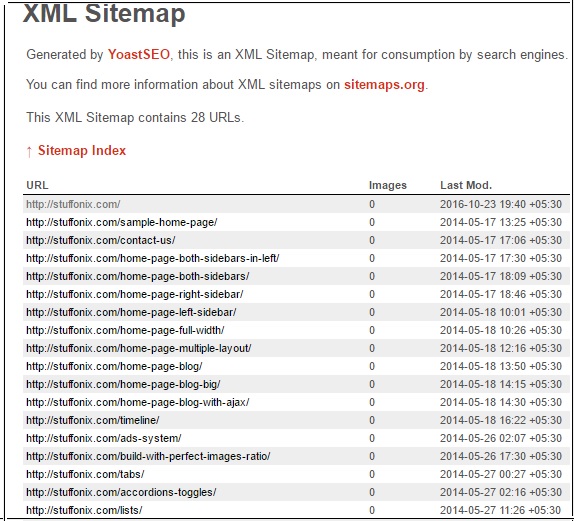Viewport: 574px width, 521px height.
Task: Open the timeline URL
Action: pyautogui.click(x=93, y=420)
